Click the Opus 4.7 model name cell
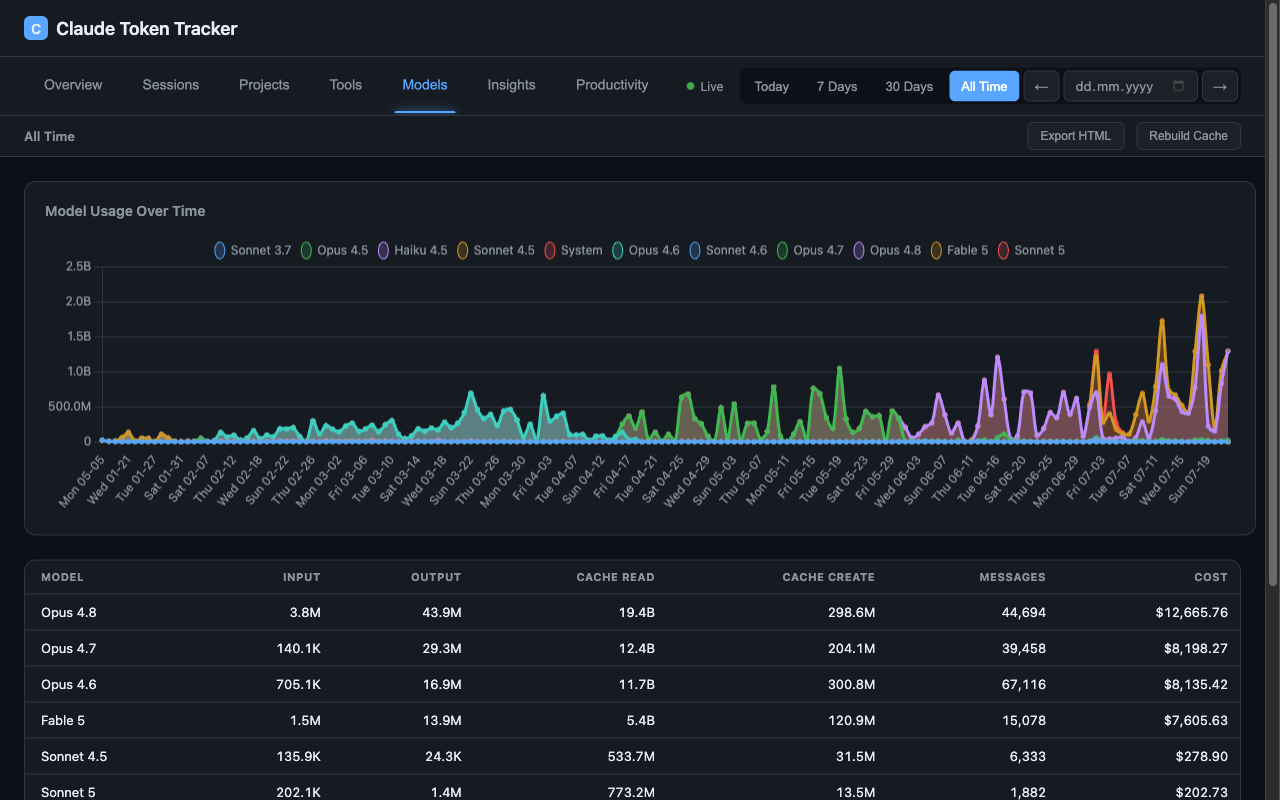The image size is (1280, 800). [69, 648]
